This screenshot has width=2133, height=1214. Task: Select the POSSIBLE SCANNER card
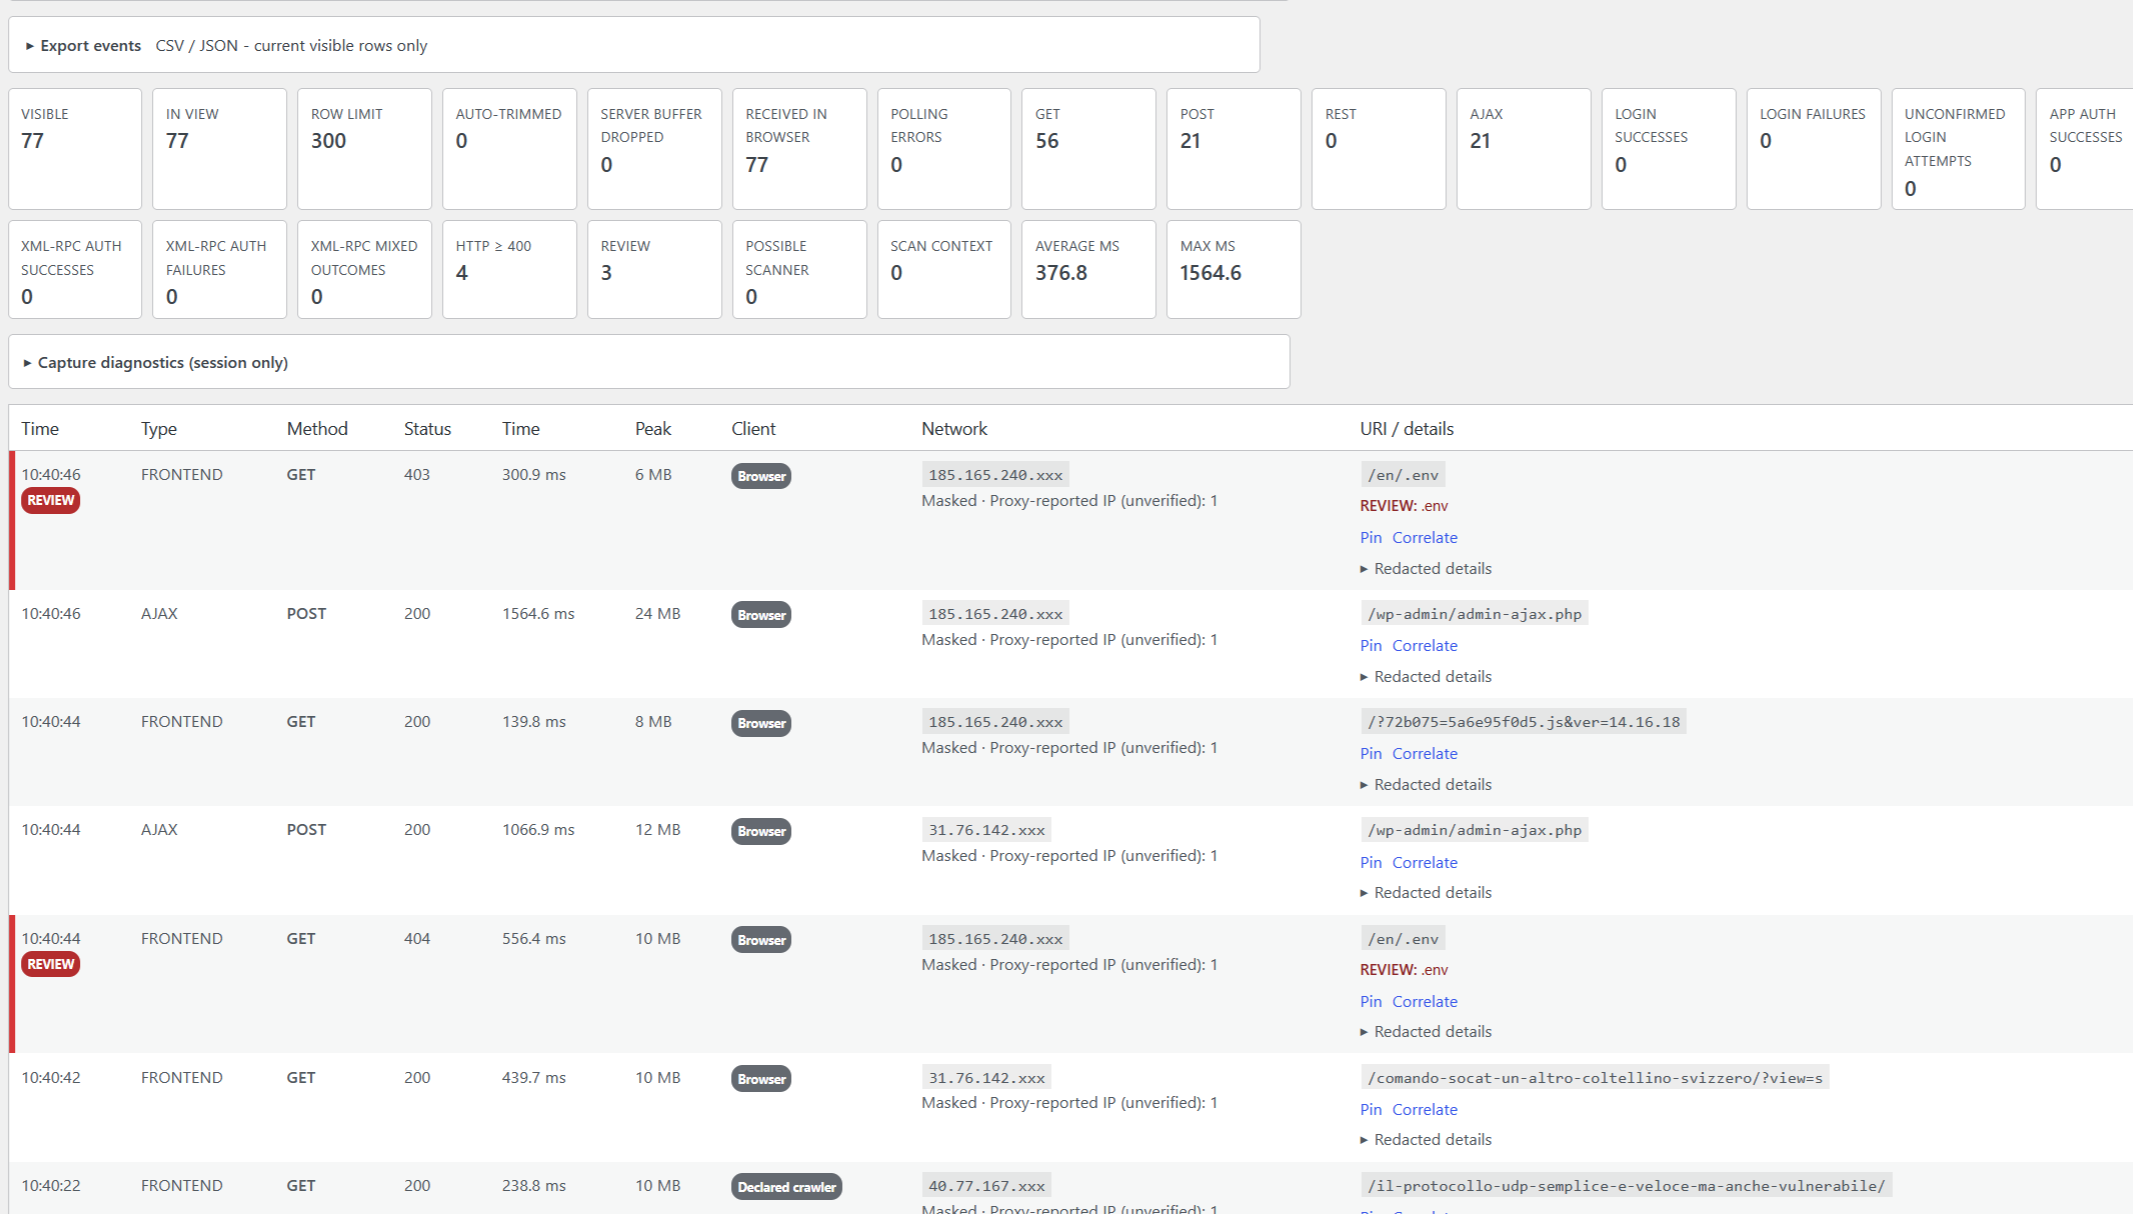(799, 270)
